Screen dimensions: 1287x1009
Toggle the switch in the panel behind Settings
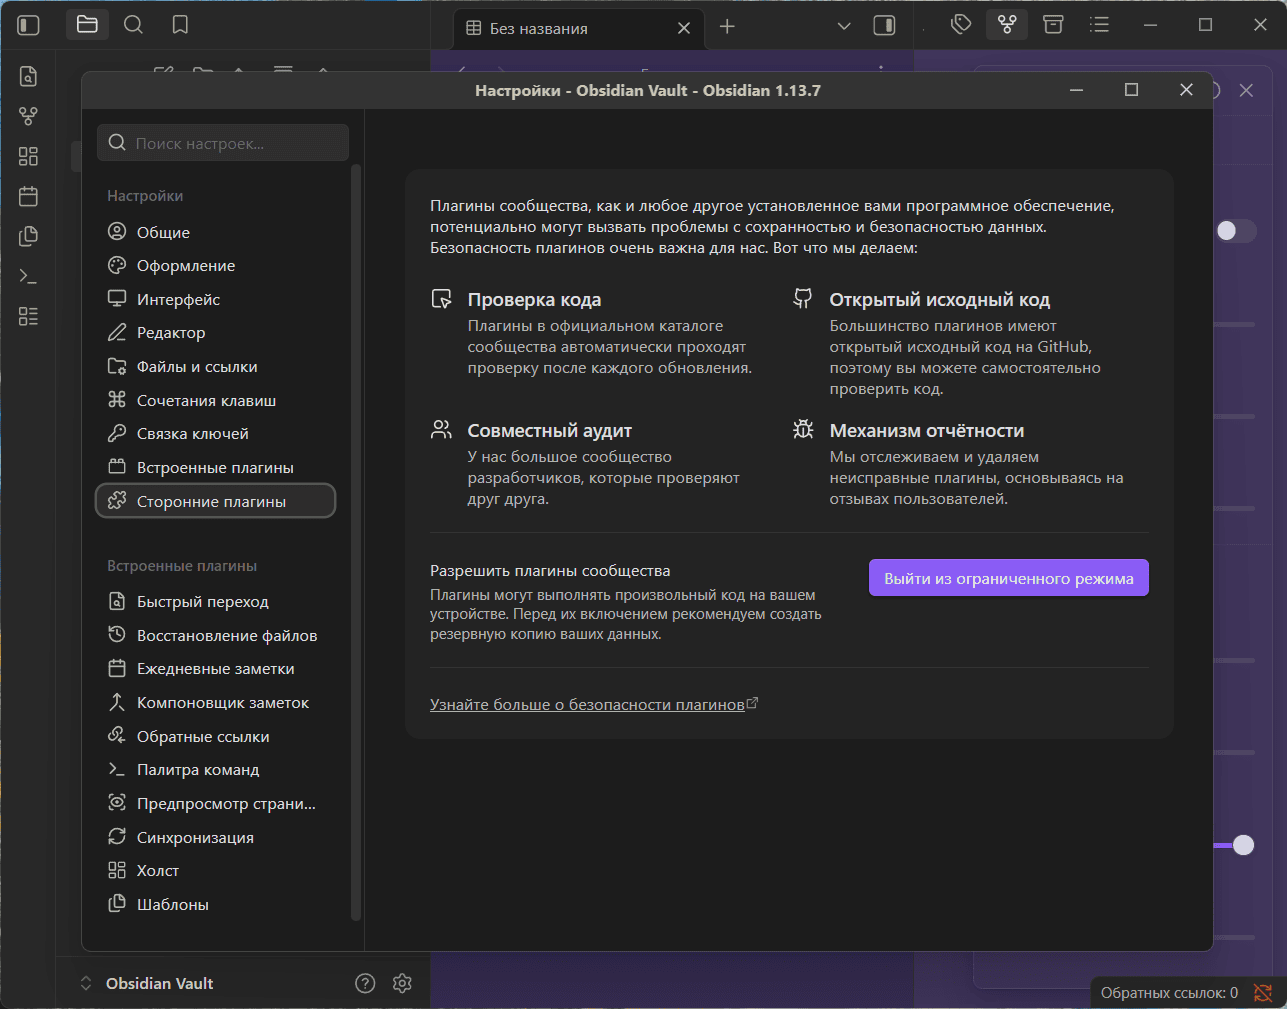point(1235,231)
